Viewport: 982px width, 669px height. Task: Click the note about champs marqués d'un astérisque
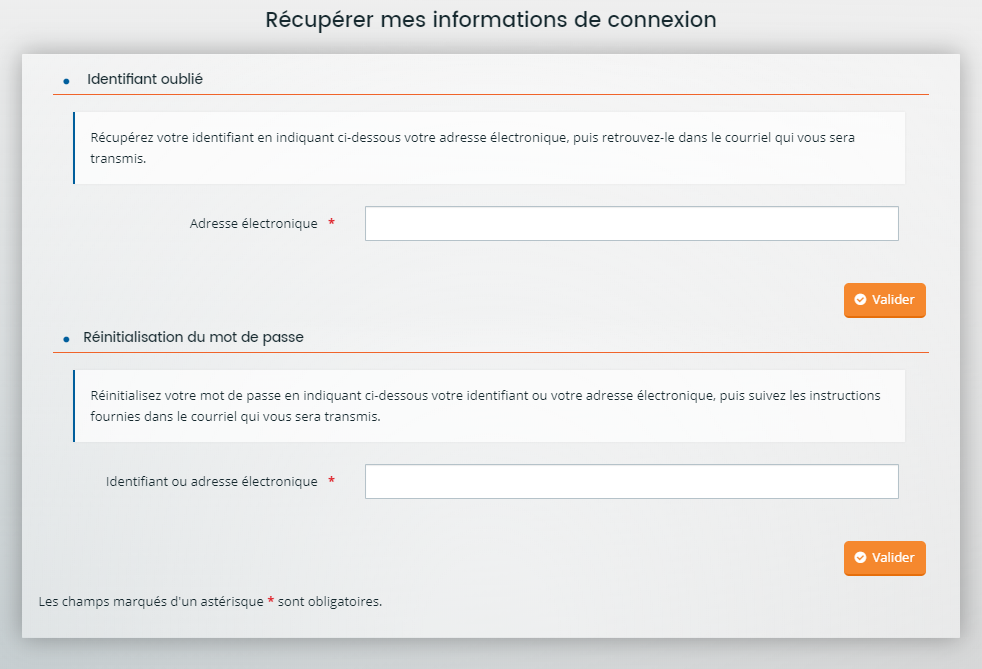coord(210,601)
